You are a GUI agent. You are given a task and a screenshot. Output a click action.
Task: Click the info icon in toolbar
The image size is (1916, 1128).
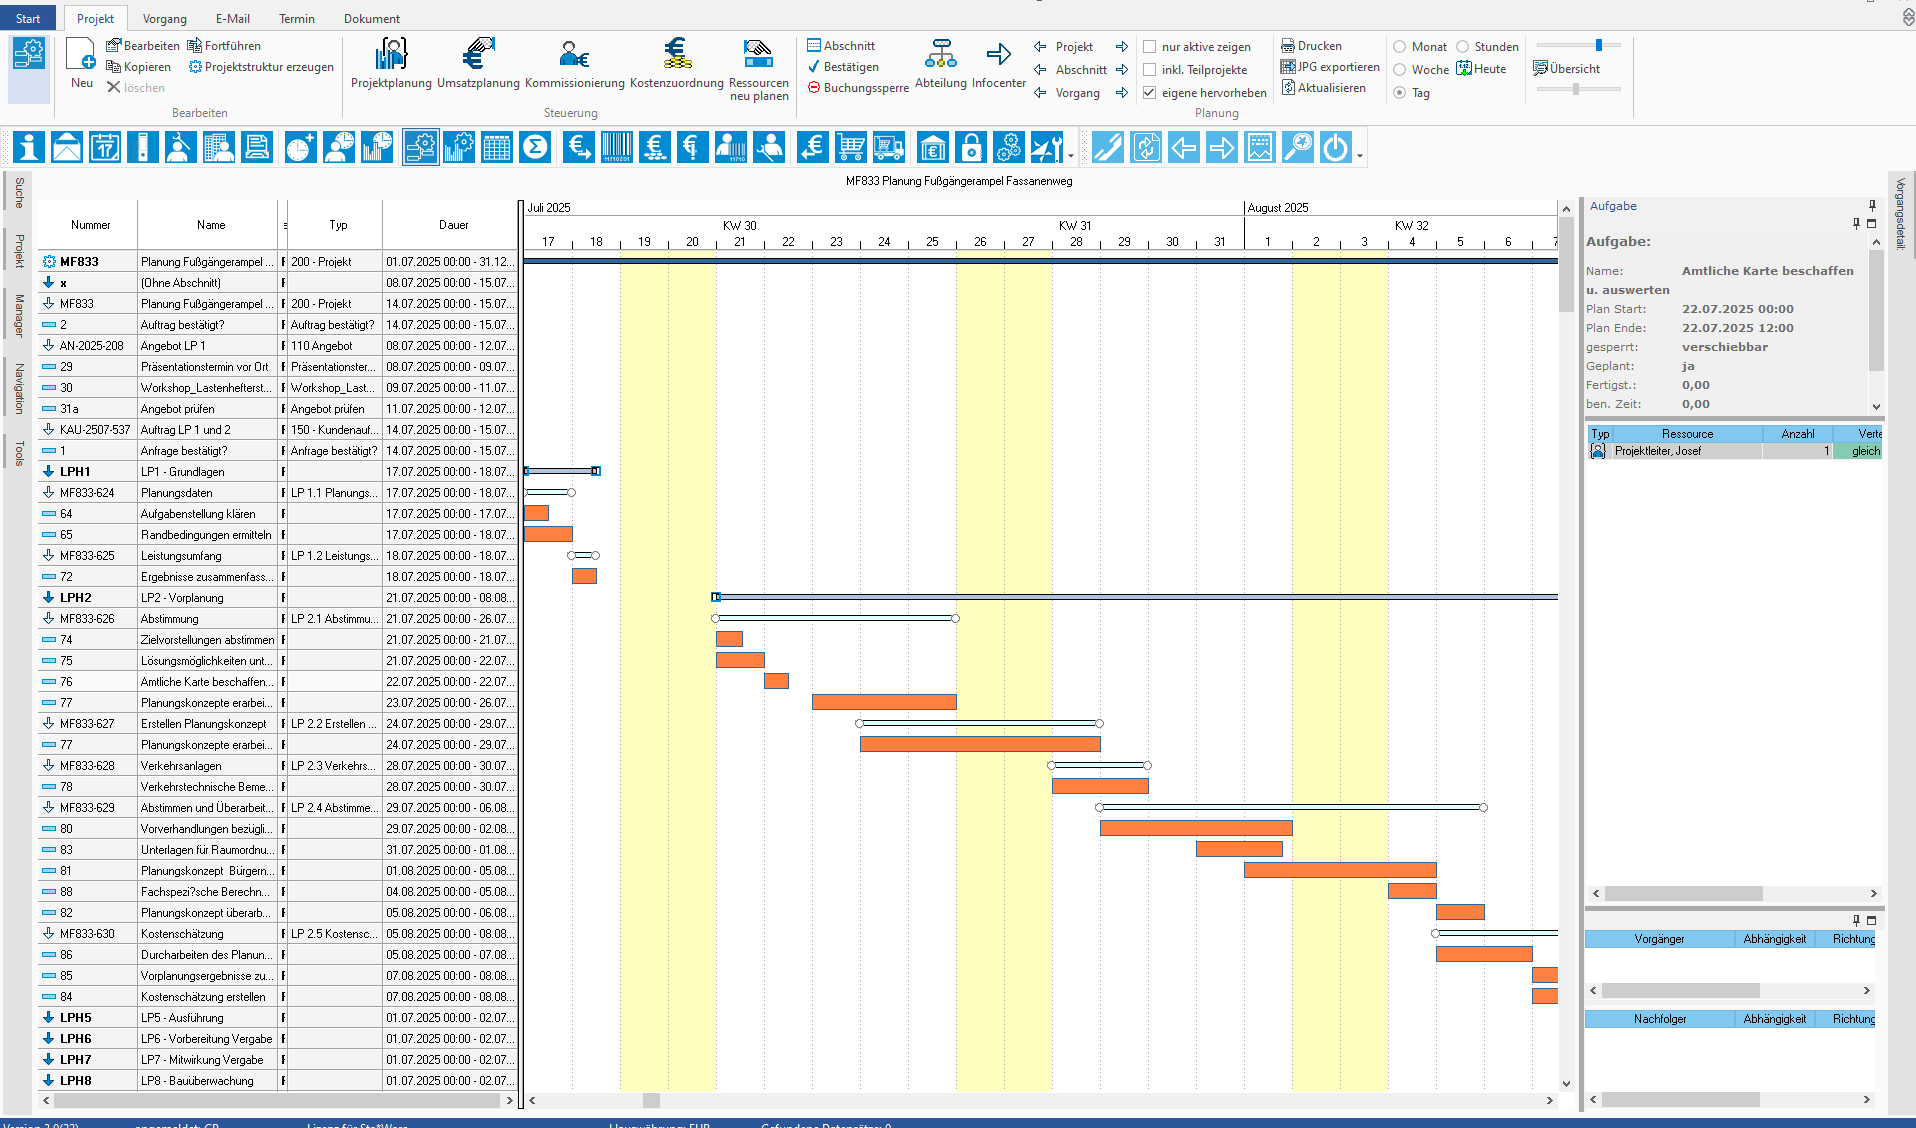(29, 148)
